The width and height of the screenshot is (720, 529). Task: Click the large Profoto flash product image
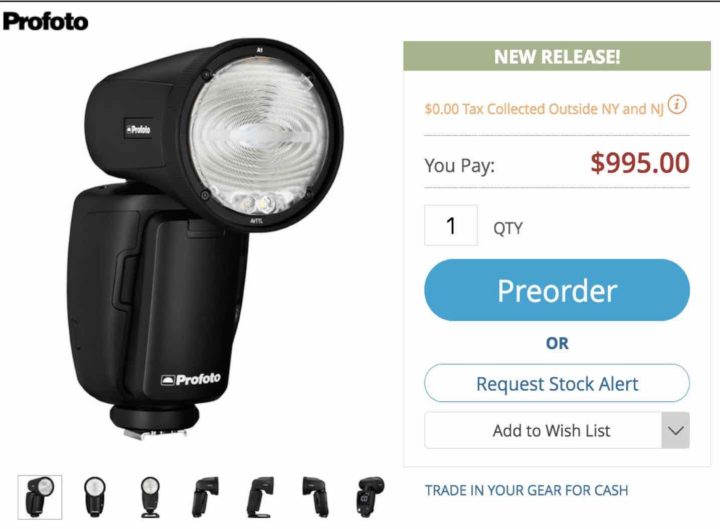(204, 239)
